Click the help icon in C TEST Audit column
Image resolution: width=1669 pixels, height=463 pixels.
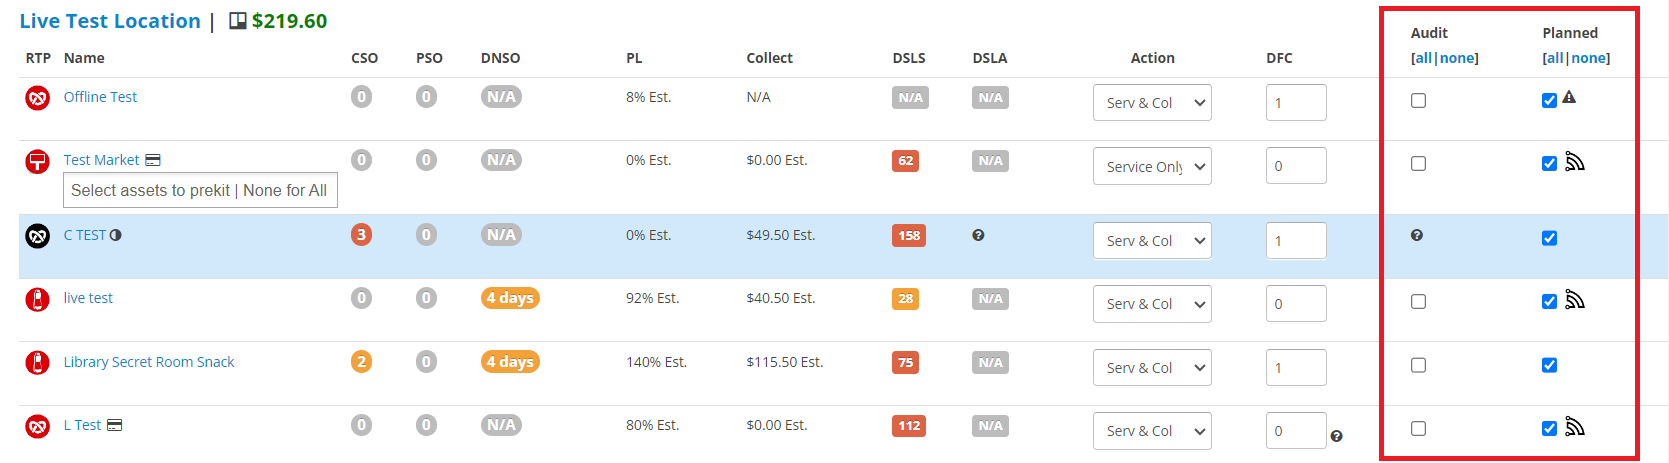click(1417, 235)
